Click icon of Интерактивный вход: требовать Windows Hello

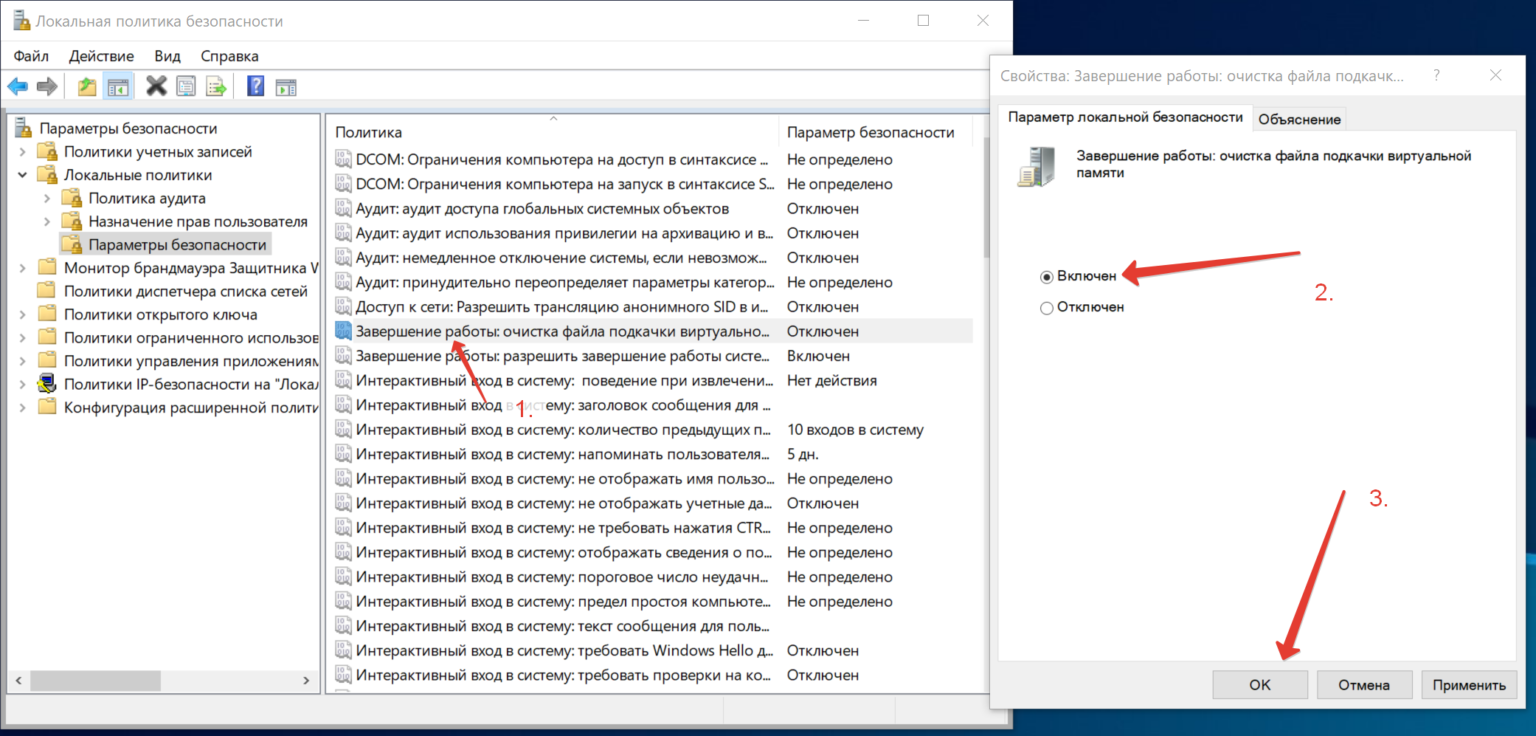(343, 650)
